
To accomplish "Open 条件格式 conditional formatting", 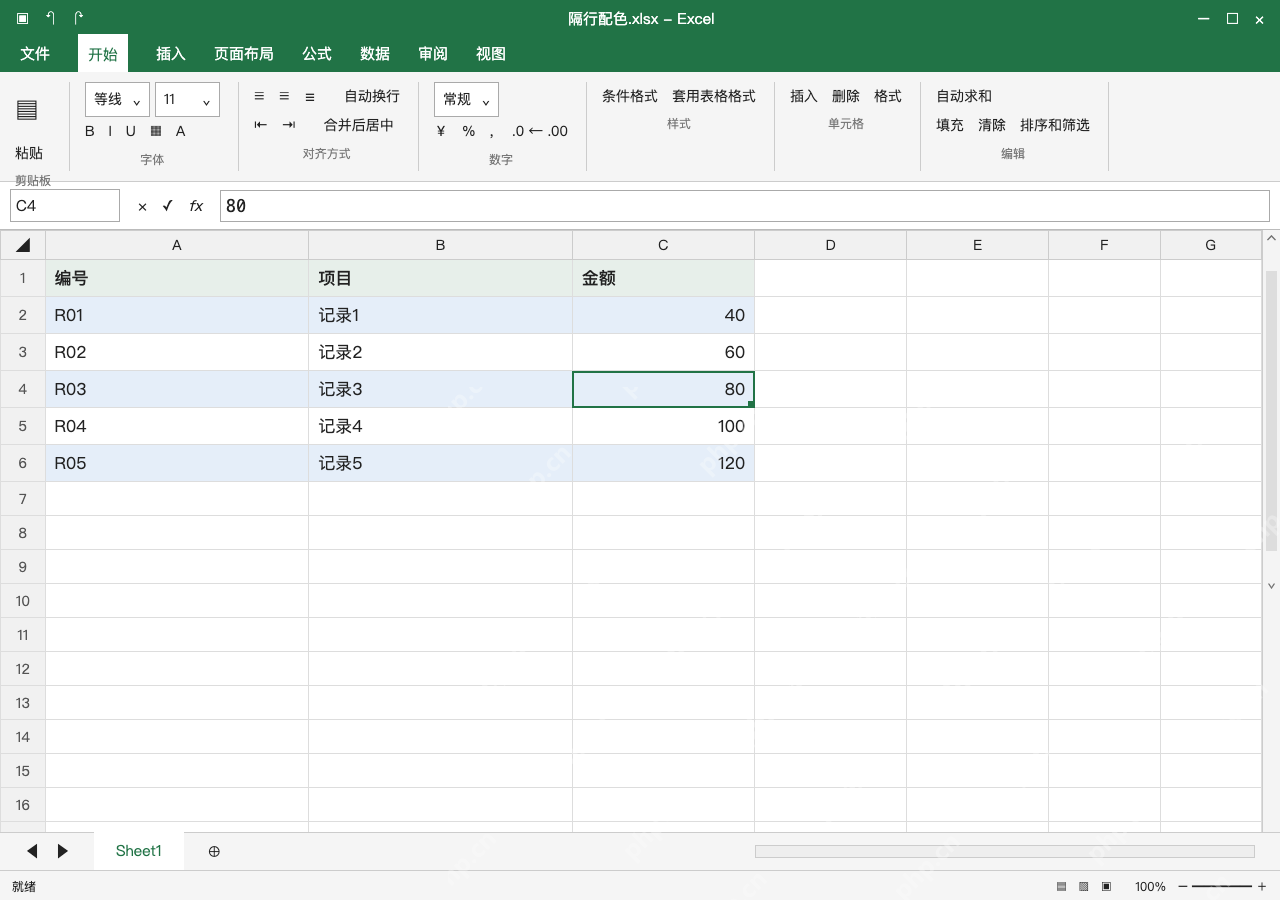I will point(630,96).
